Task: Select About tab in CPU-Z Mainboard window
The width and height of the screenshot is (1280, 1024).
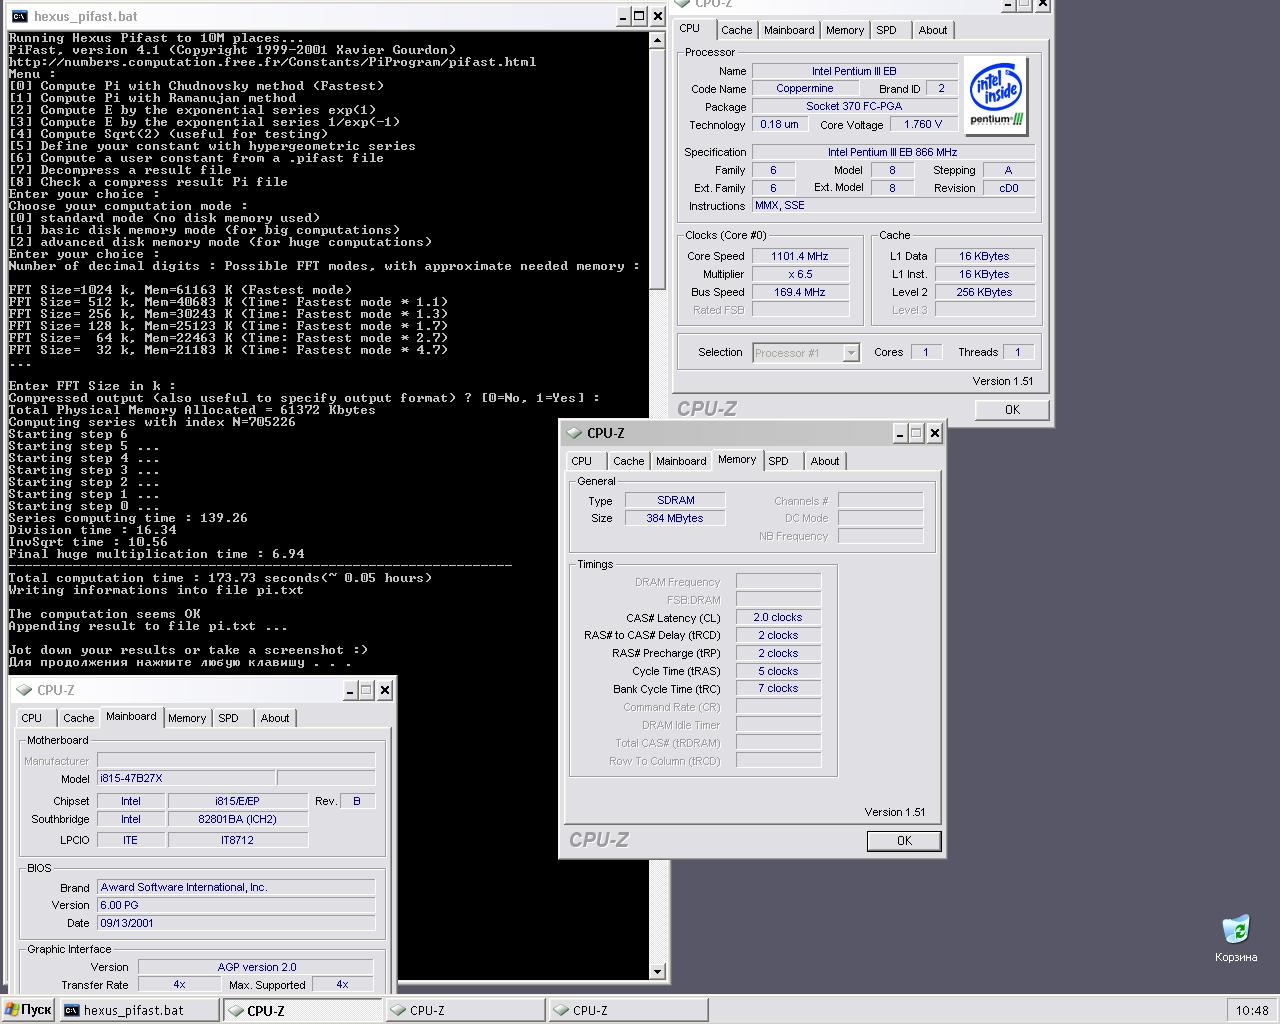Action: click(x=275, y=718)
